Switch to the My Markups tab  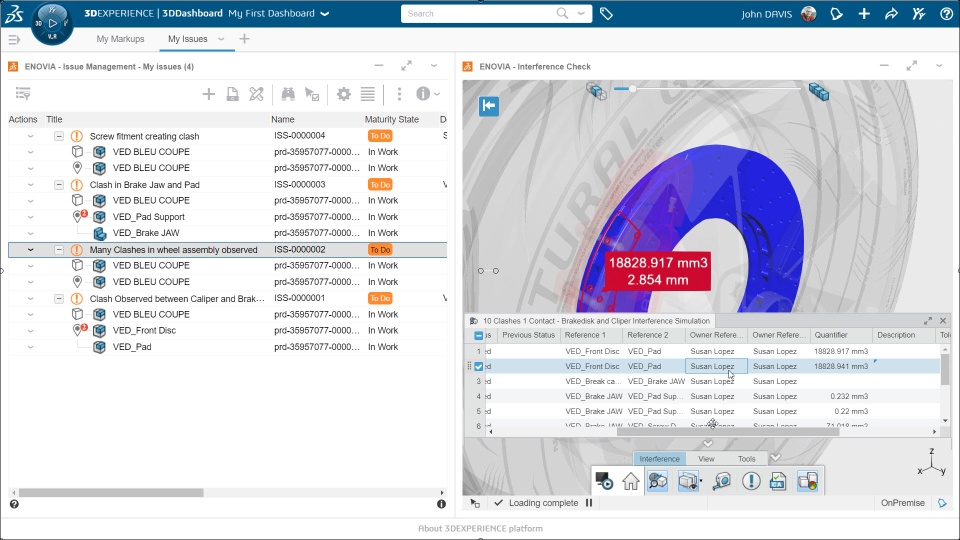click(120, 39)
